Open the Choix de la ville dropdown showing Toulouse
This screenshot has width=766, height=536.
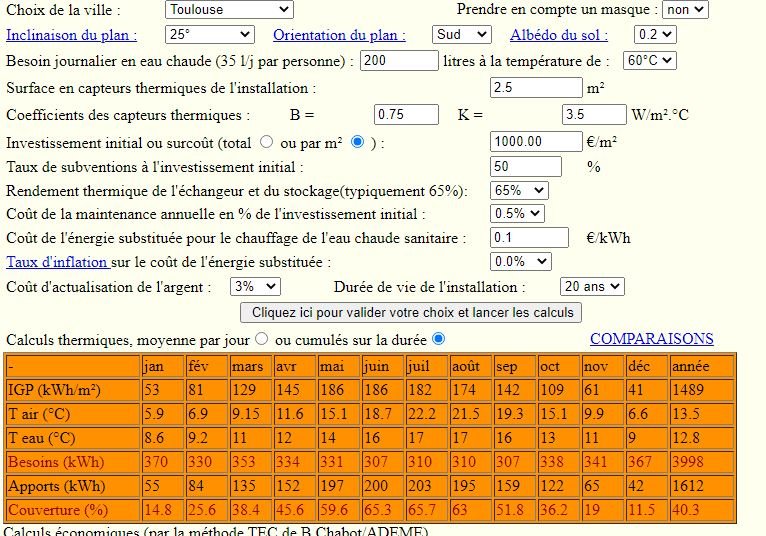pos(229,9)
